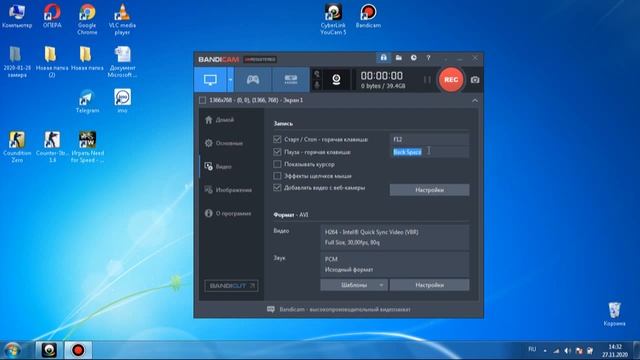The image size is (640, 360).
Task: Open the ОПЕРА browser desktop icon
Action: 52,16
